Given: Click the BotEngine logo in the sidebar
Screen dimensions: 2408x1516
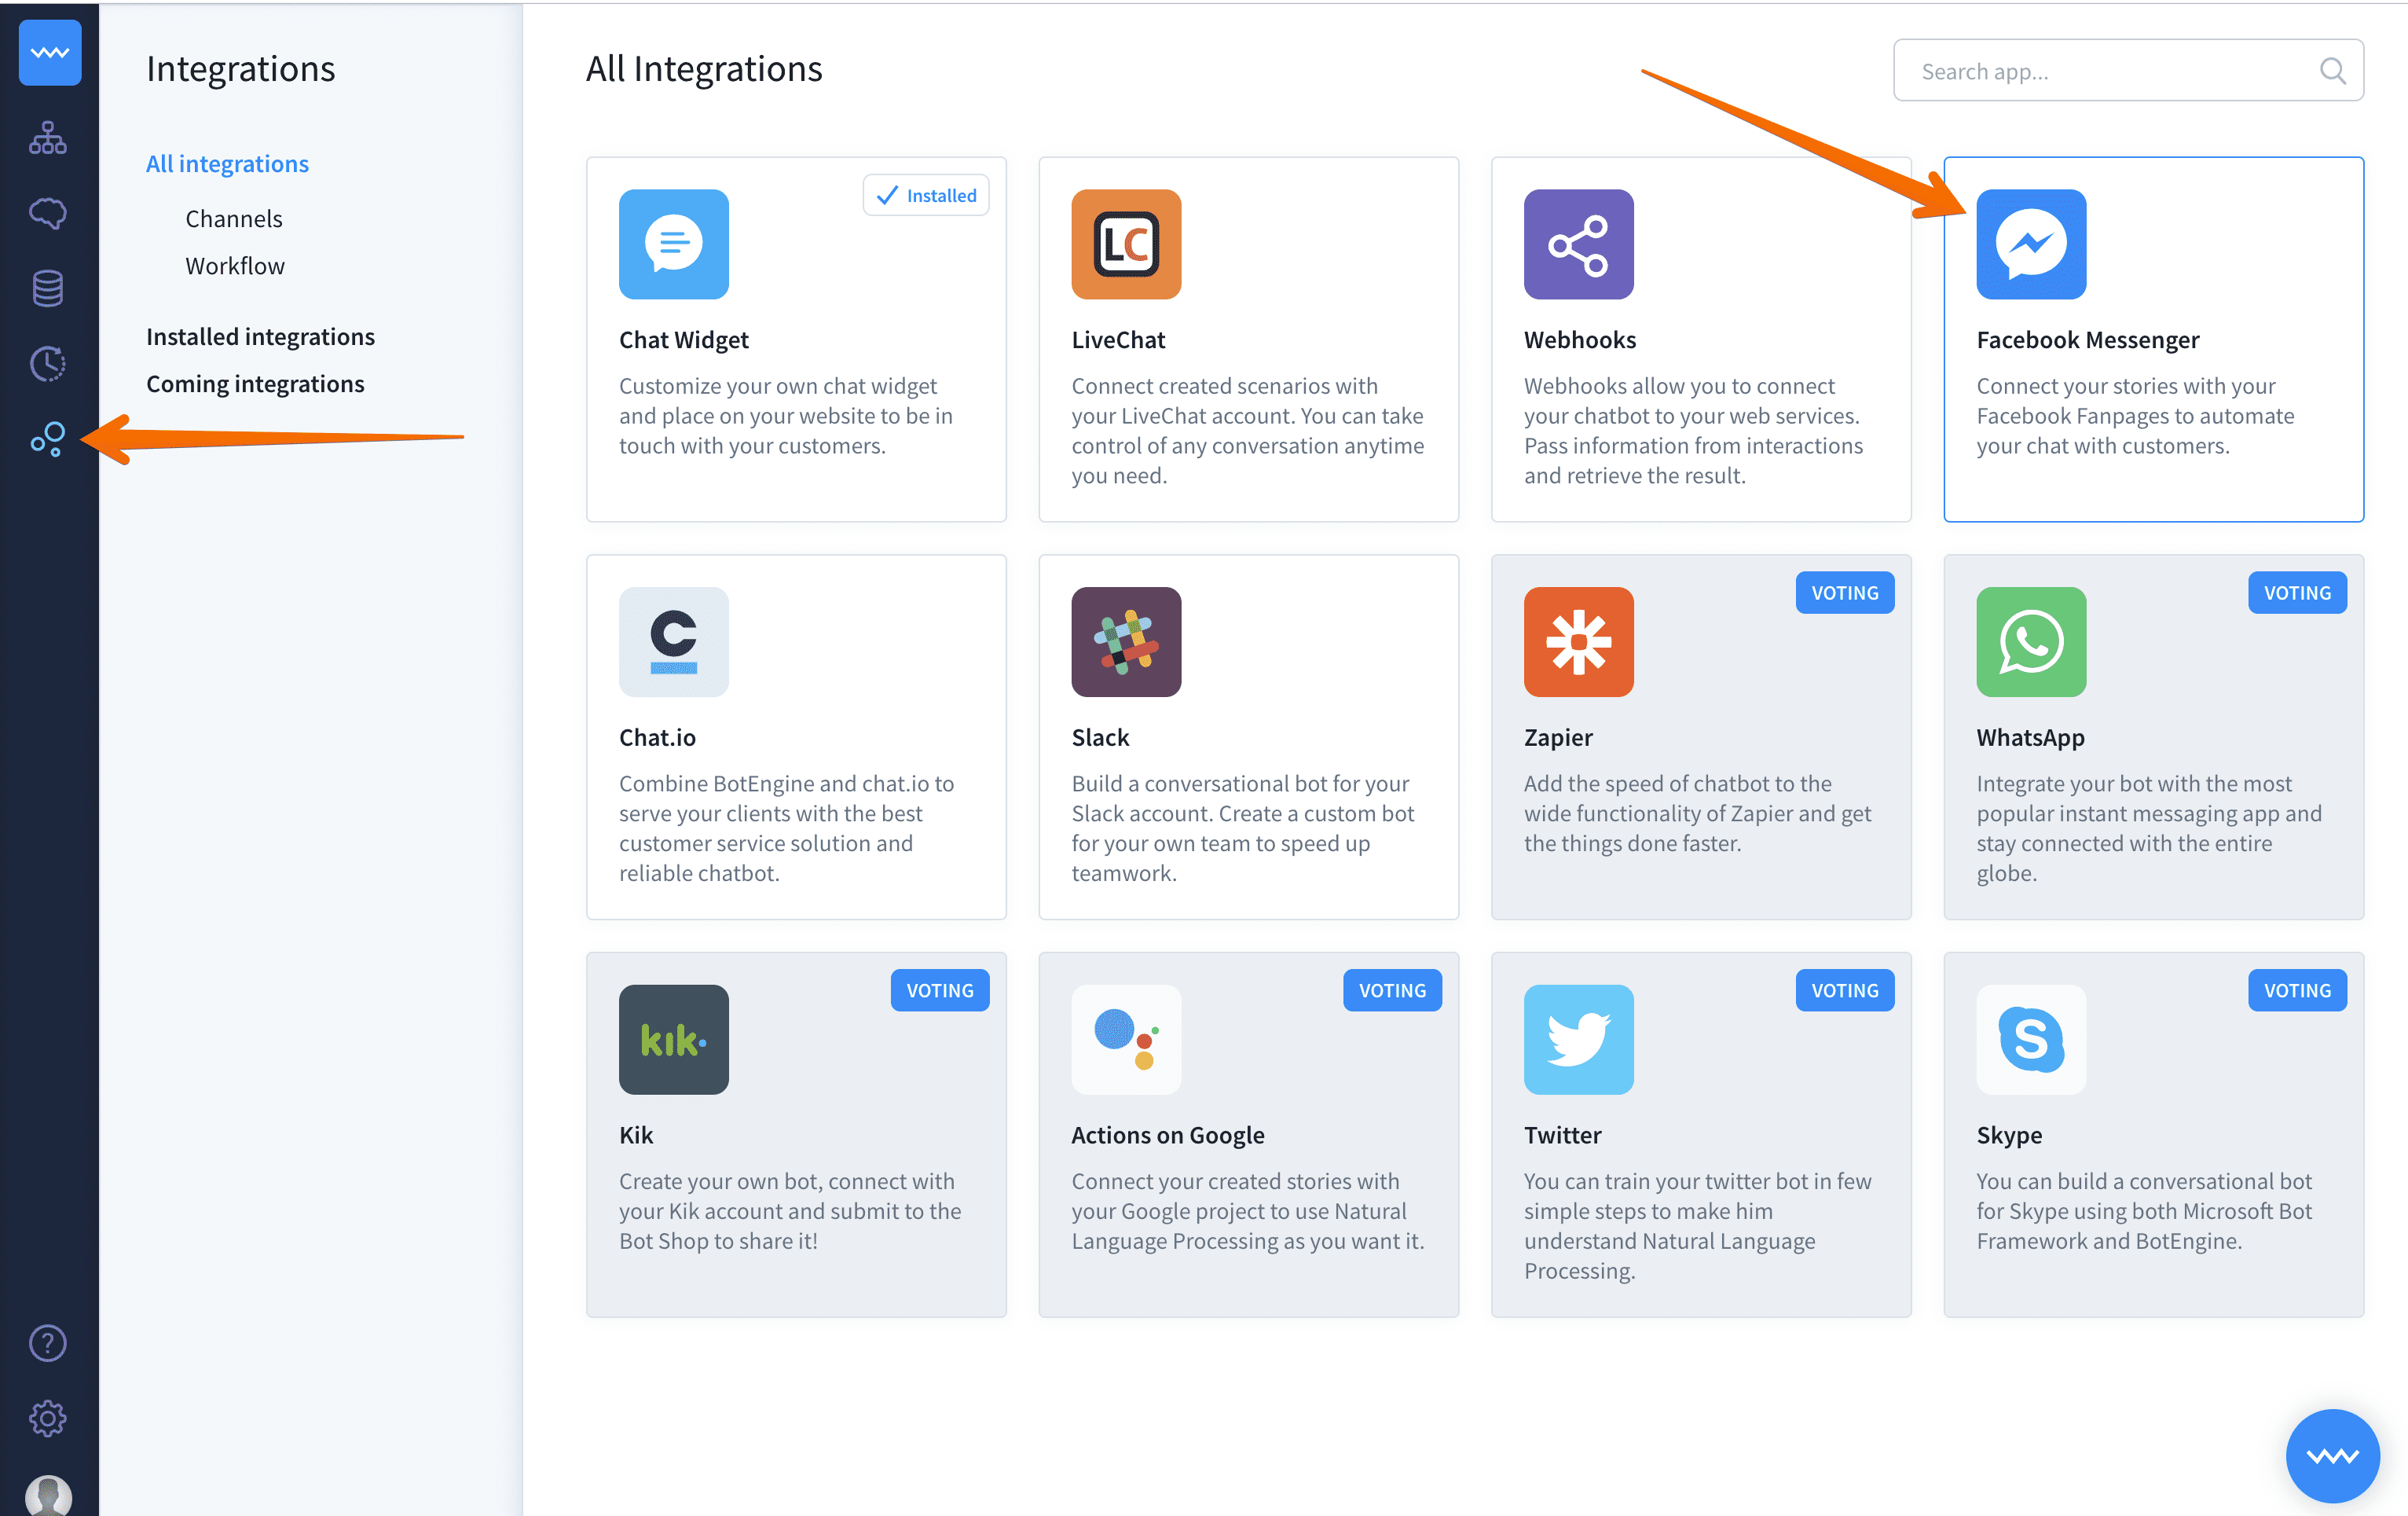Looking at the screenshot, I should point(49,53).
